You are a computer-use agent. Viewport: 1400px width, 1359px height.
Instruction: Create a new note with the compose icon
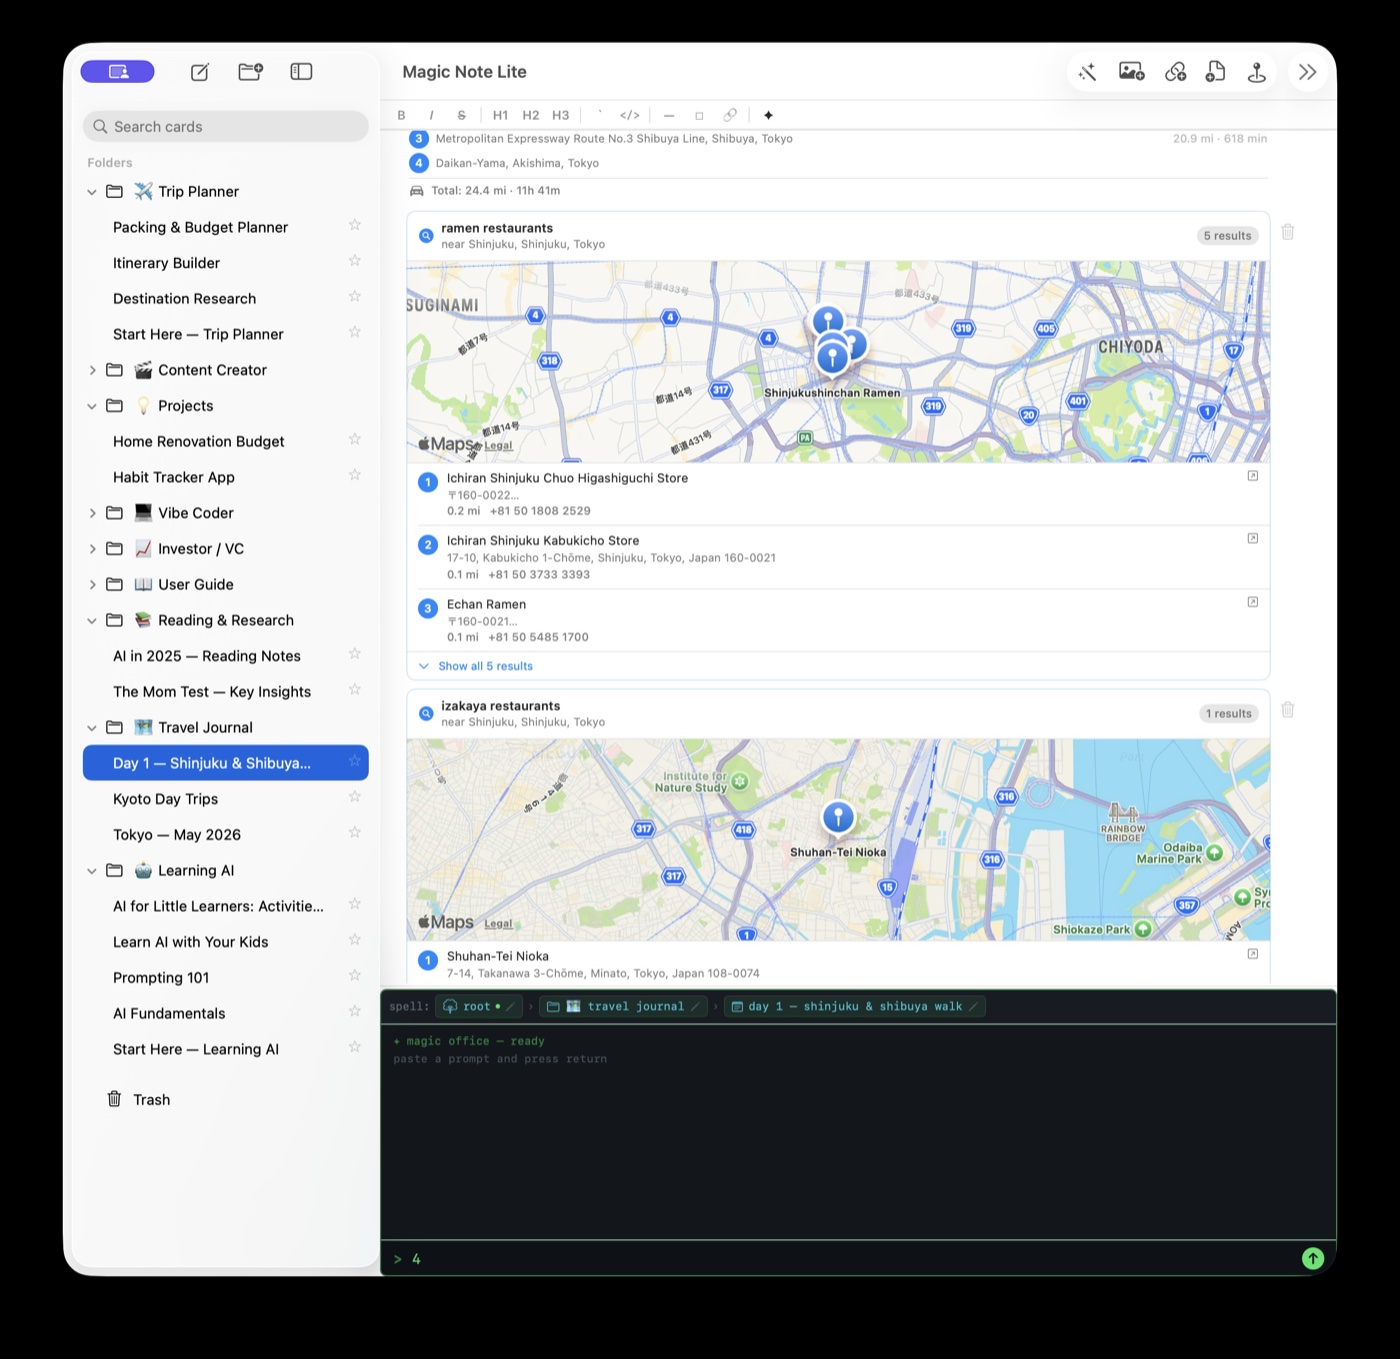coord(200,72)
